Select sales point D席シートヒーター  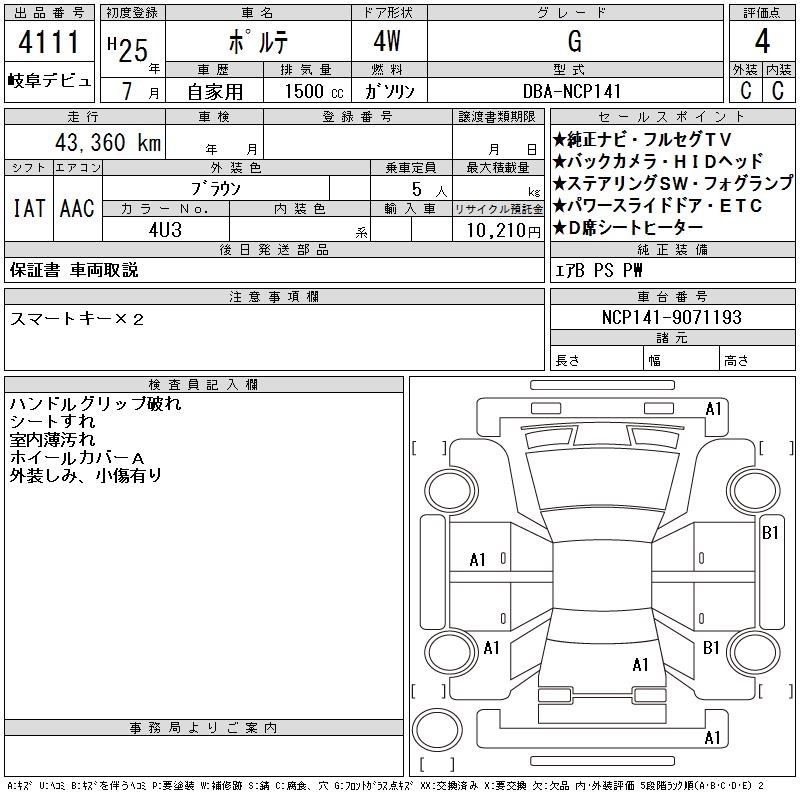click(x=628, y=227)
